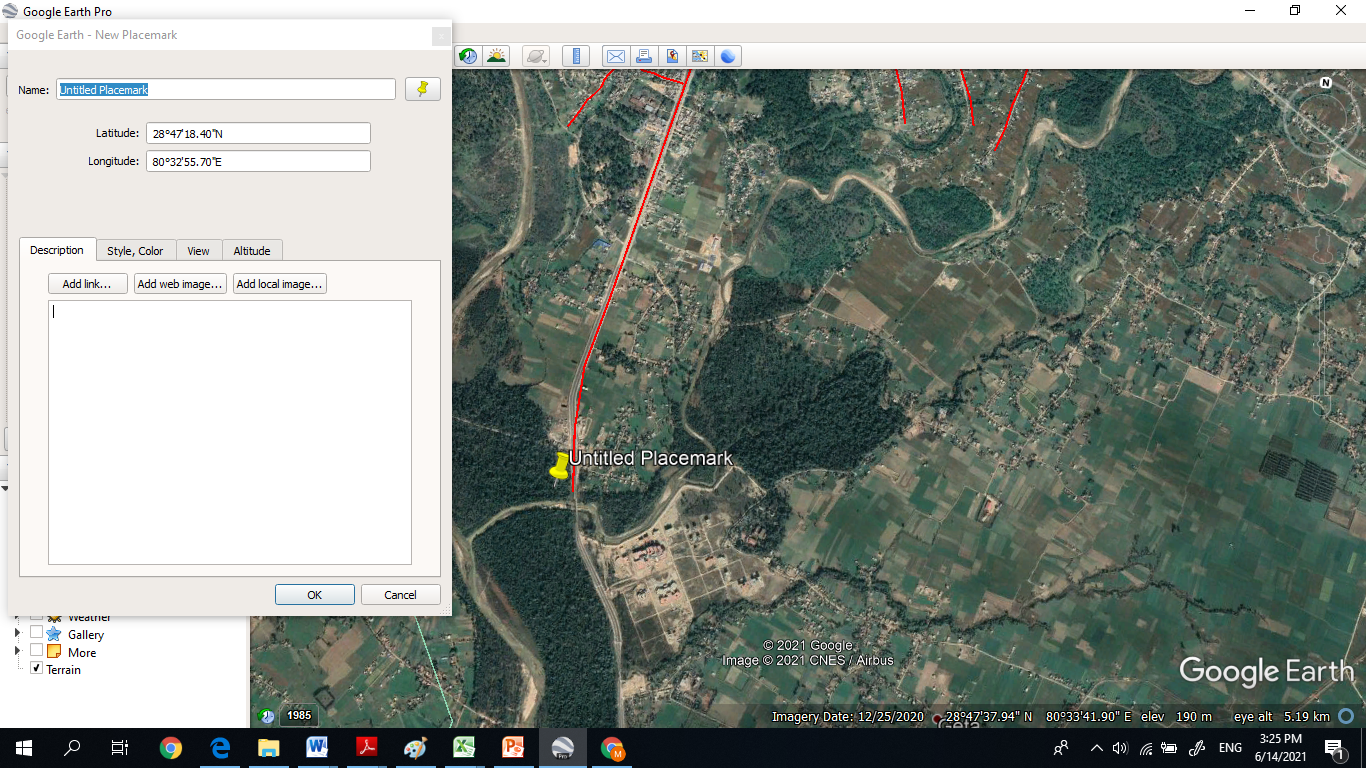Open PowerPoint from the taskbar
The height and width of the screenshot is (768, 1366).
[513, 748]
